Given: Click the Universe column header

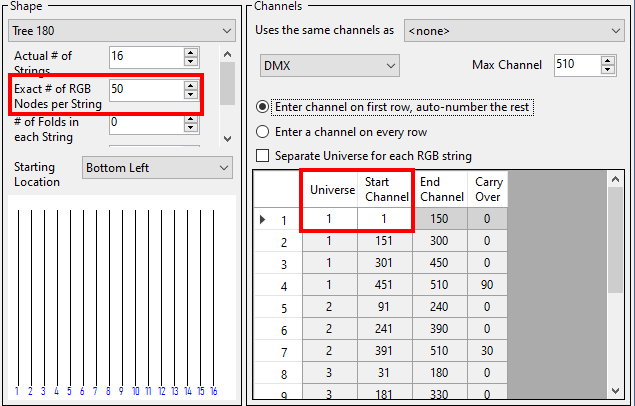Looking at the screenshot, I should (332, 189).
